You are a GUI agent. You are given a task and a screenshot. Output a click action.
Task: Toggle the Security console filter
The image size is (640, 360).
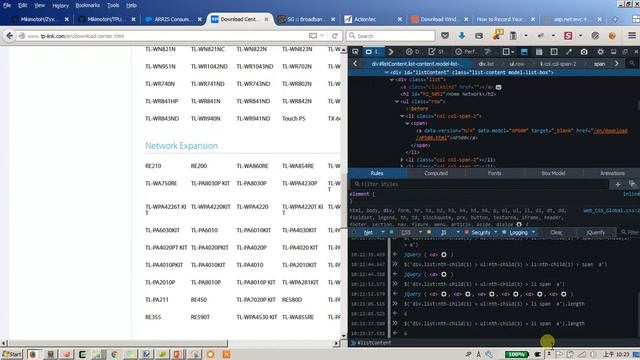480,232
